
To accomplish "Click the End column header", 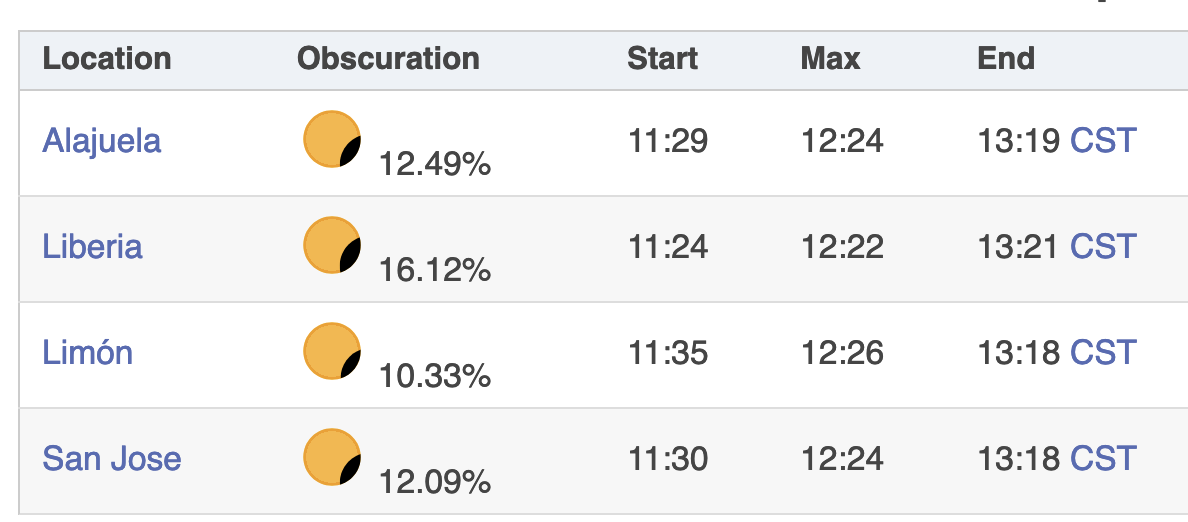I will click(1005, 59).
